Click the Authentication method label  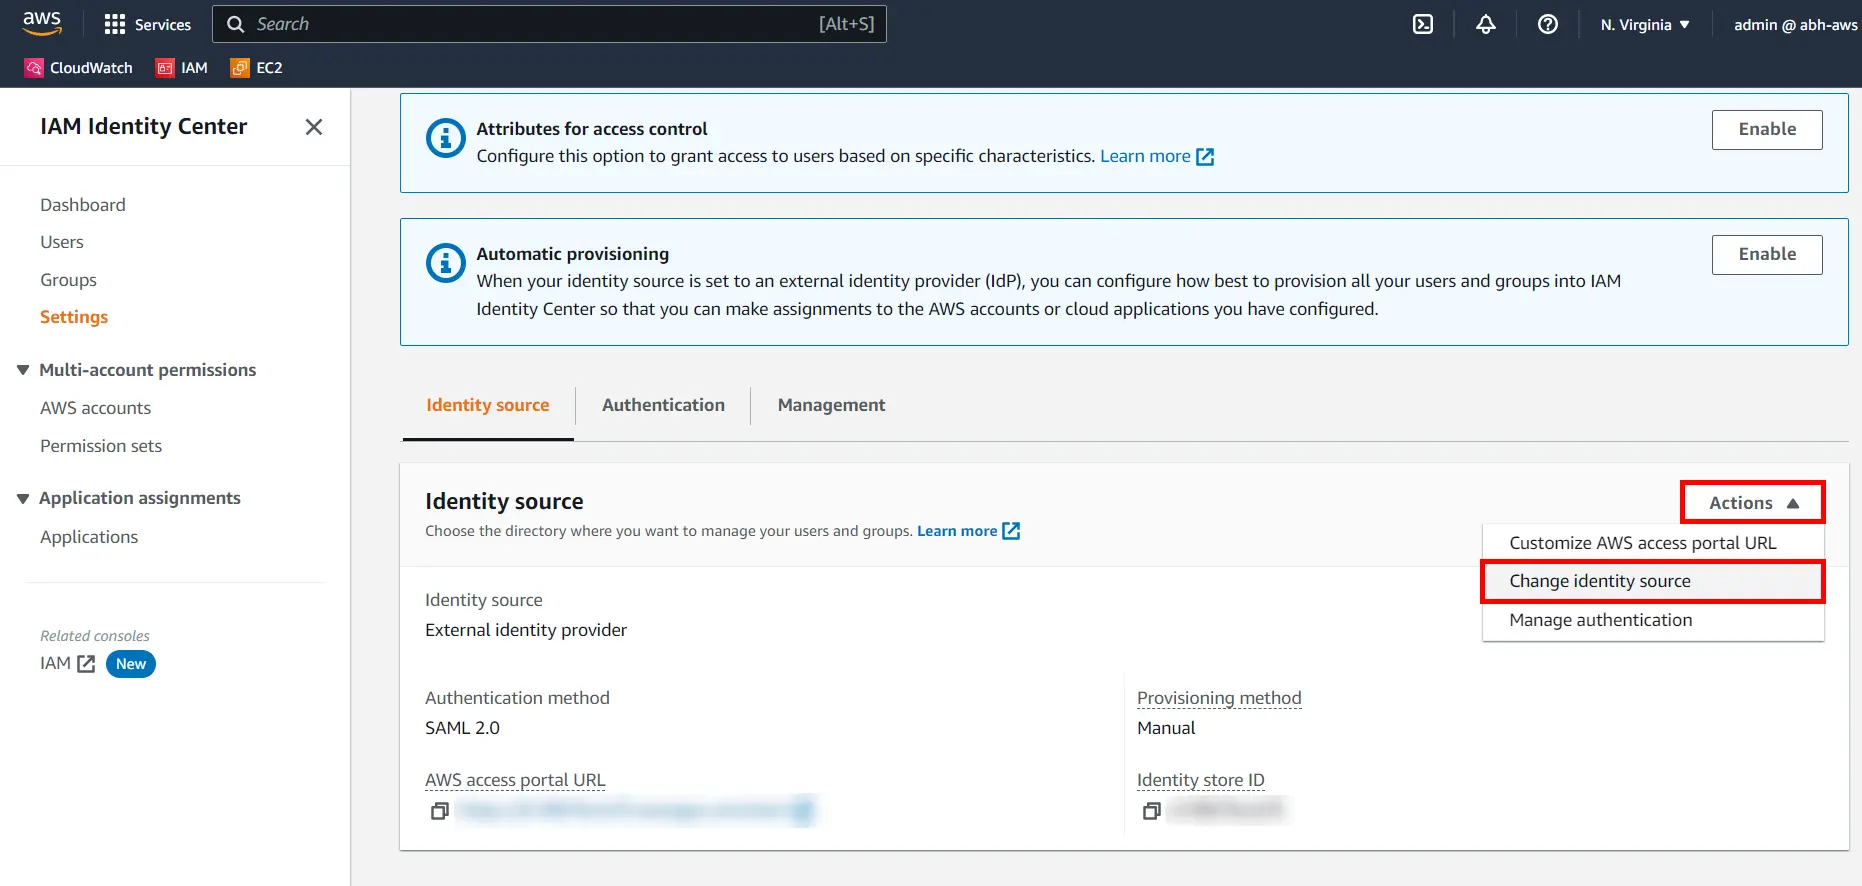point(517,698)
